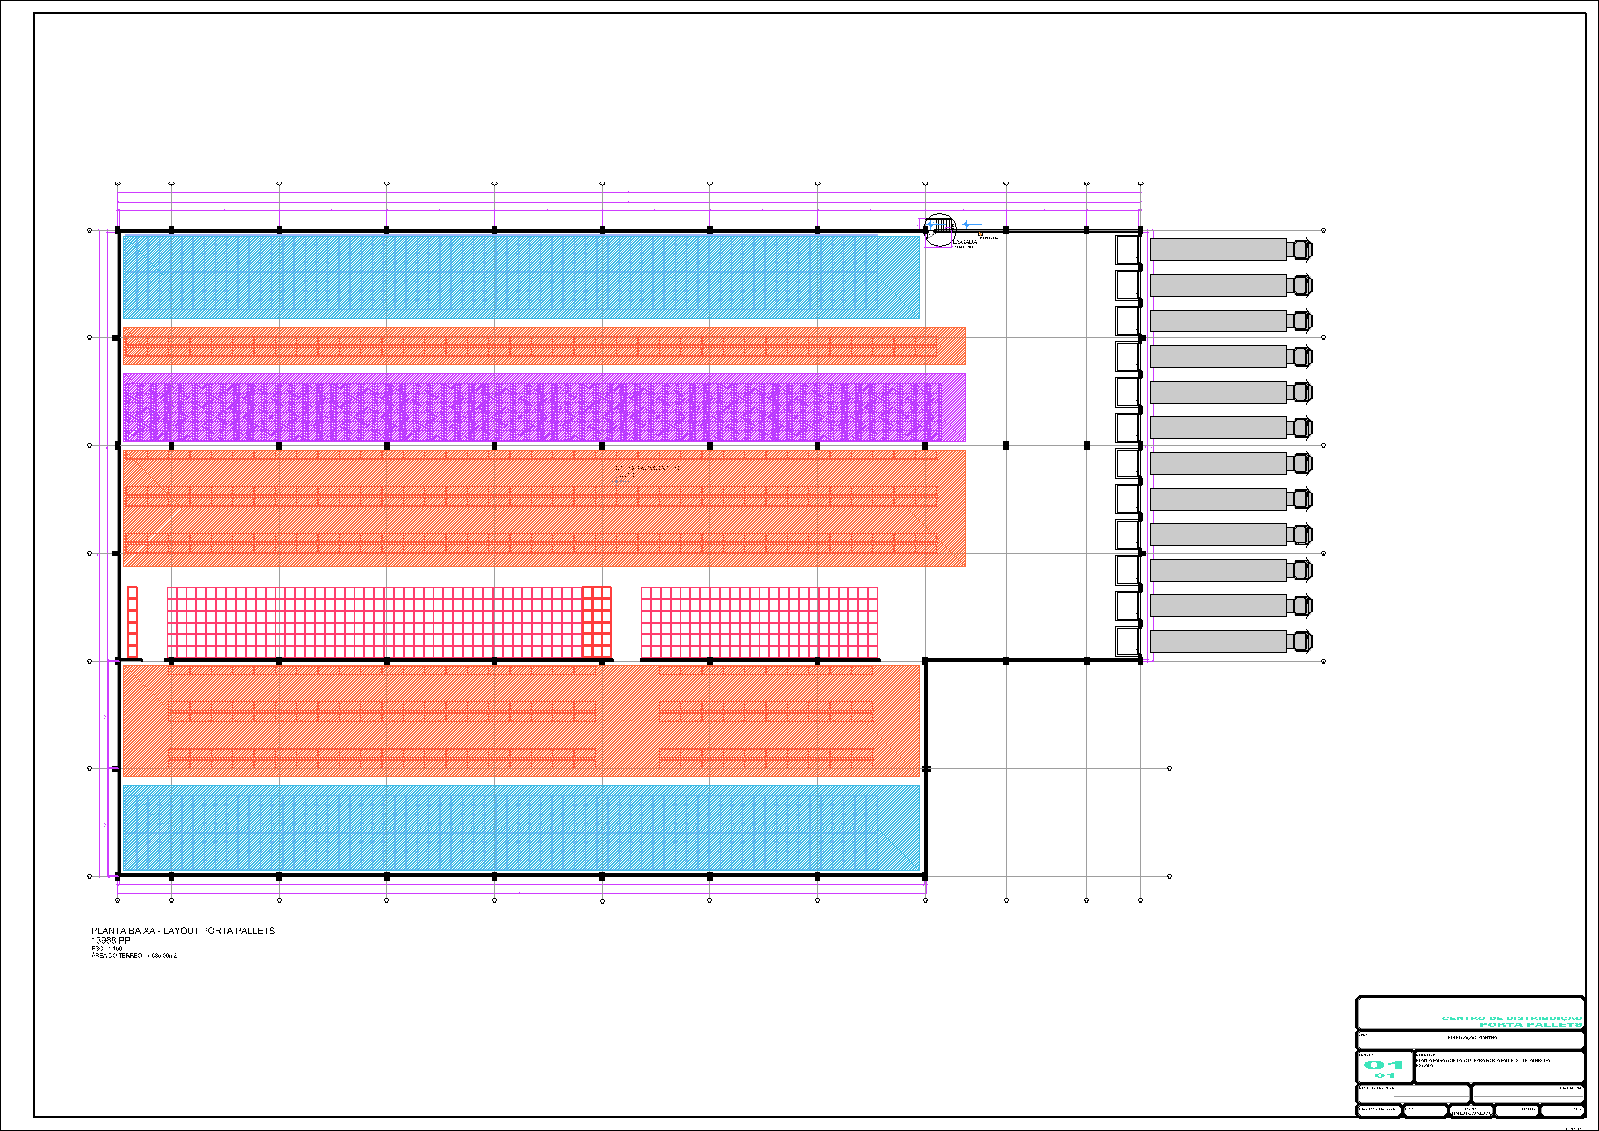Viewport: 1599px width, 1131px height.
Task: Click the top blue hatched storage zone
Action: (520, 277)
